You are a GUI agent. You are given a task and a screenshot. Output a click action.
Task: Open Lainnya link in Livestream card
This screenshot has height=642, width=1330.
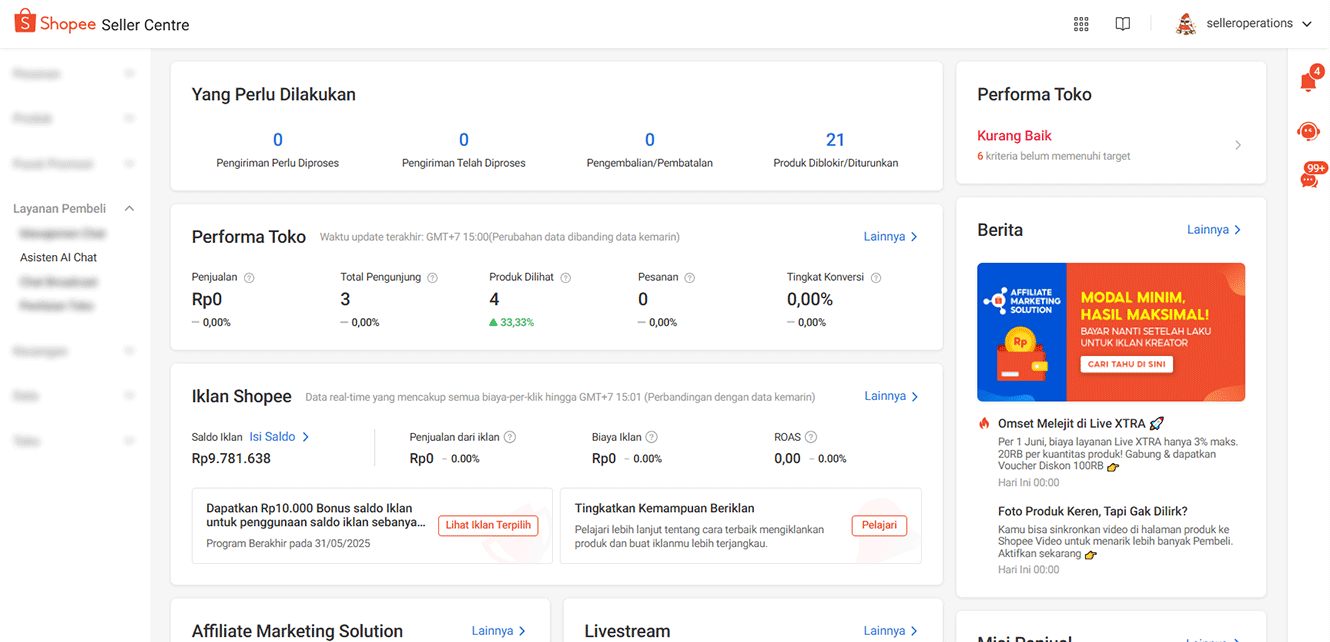click(x=890, y=631)
